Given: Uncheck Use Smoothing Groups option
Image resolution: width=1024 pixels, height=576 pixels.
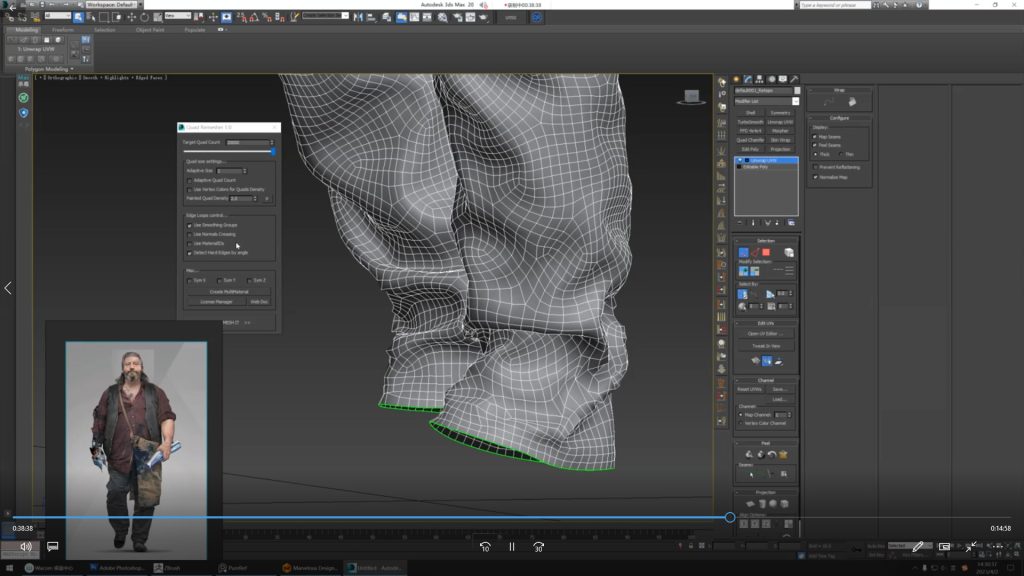Looking at the screenshot, I should 189,225.
